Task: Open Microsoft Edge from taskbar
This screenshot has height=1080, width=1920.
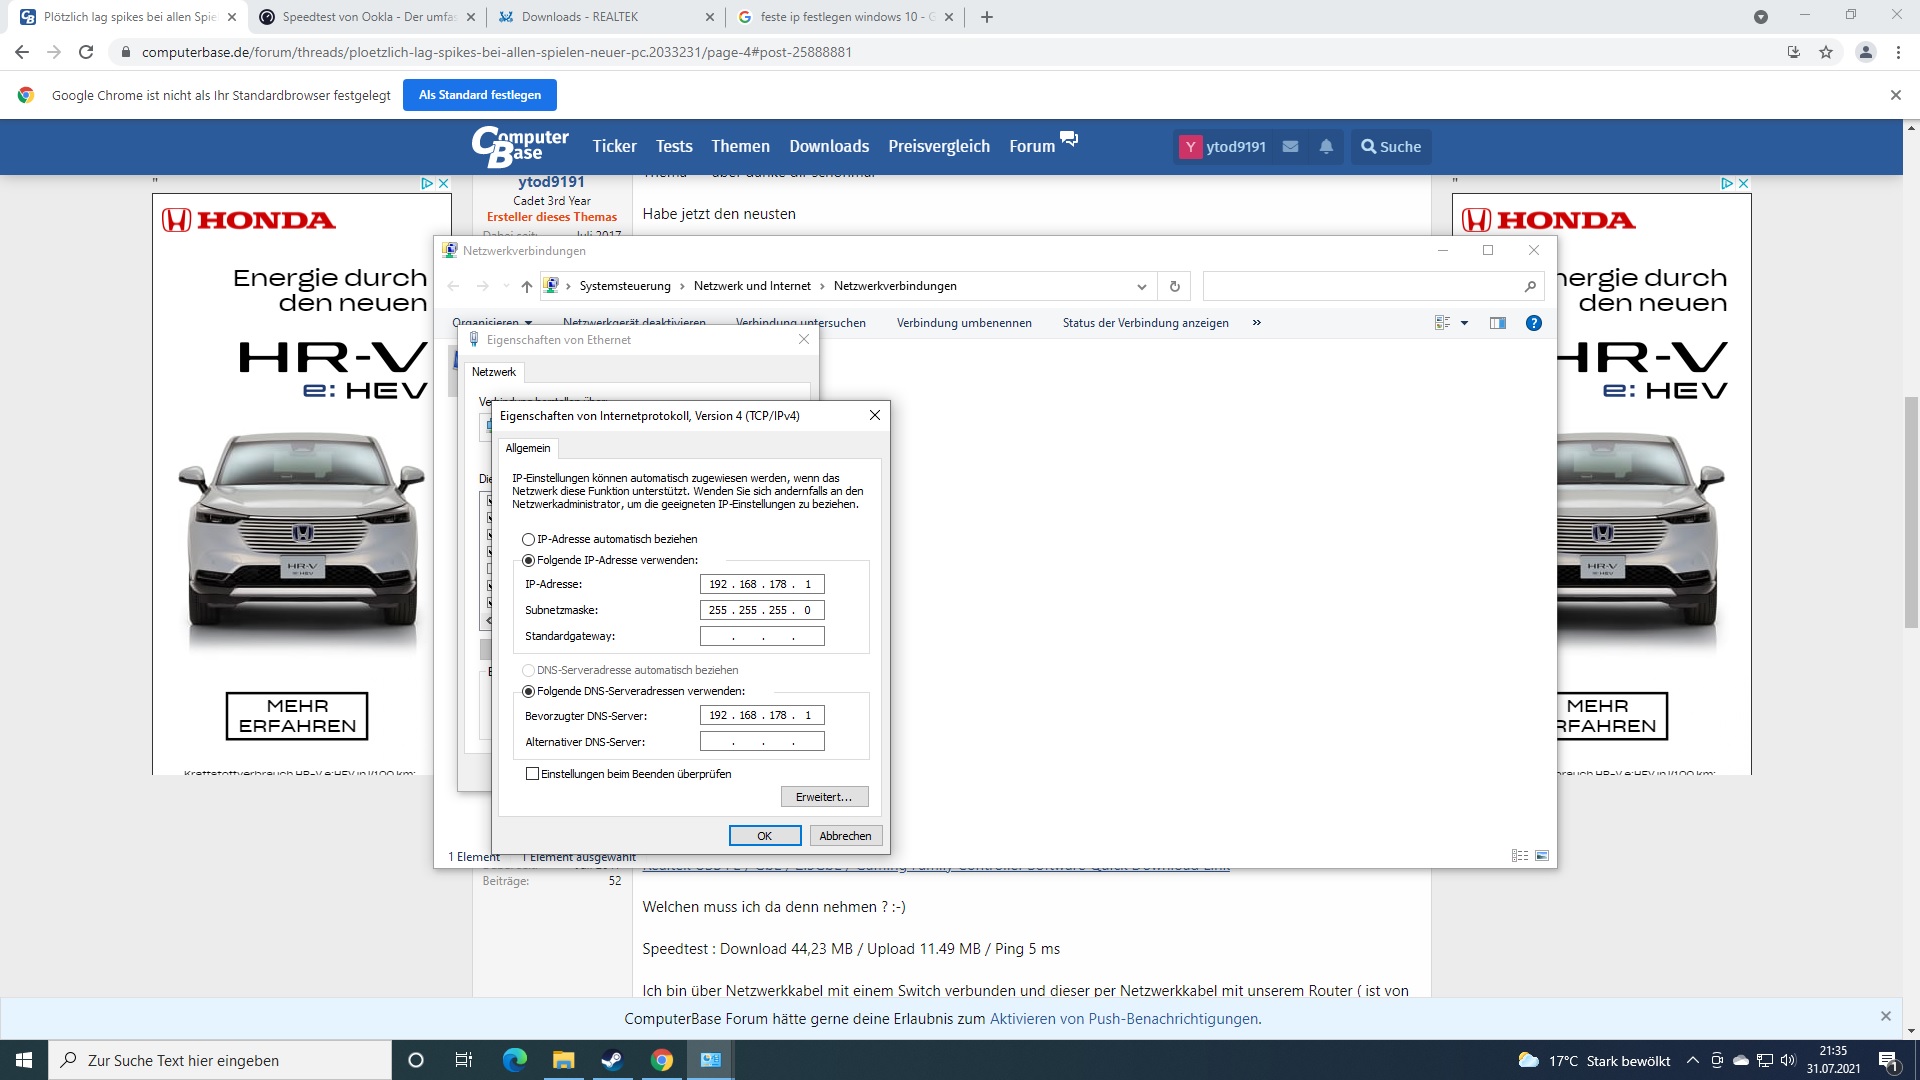Action: [x=515, y=1060]
